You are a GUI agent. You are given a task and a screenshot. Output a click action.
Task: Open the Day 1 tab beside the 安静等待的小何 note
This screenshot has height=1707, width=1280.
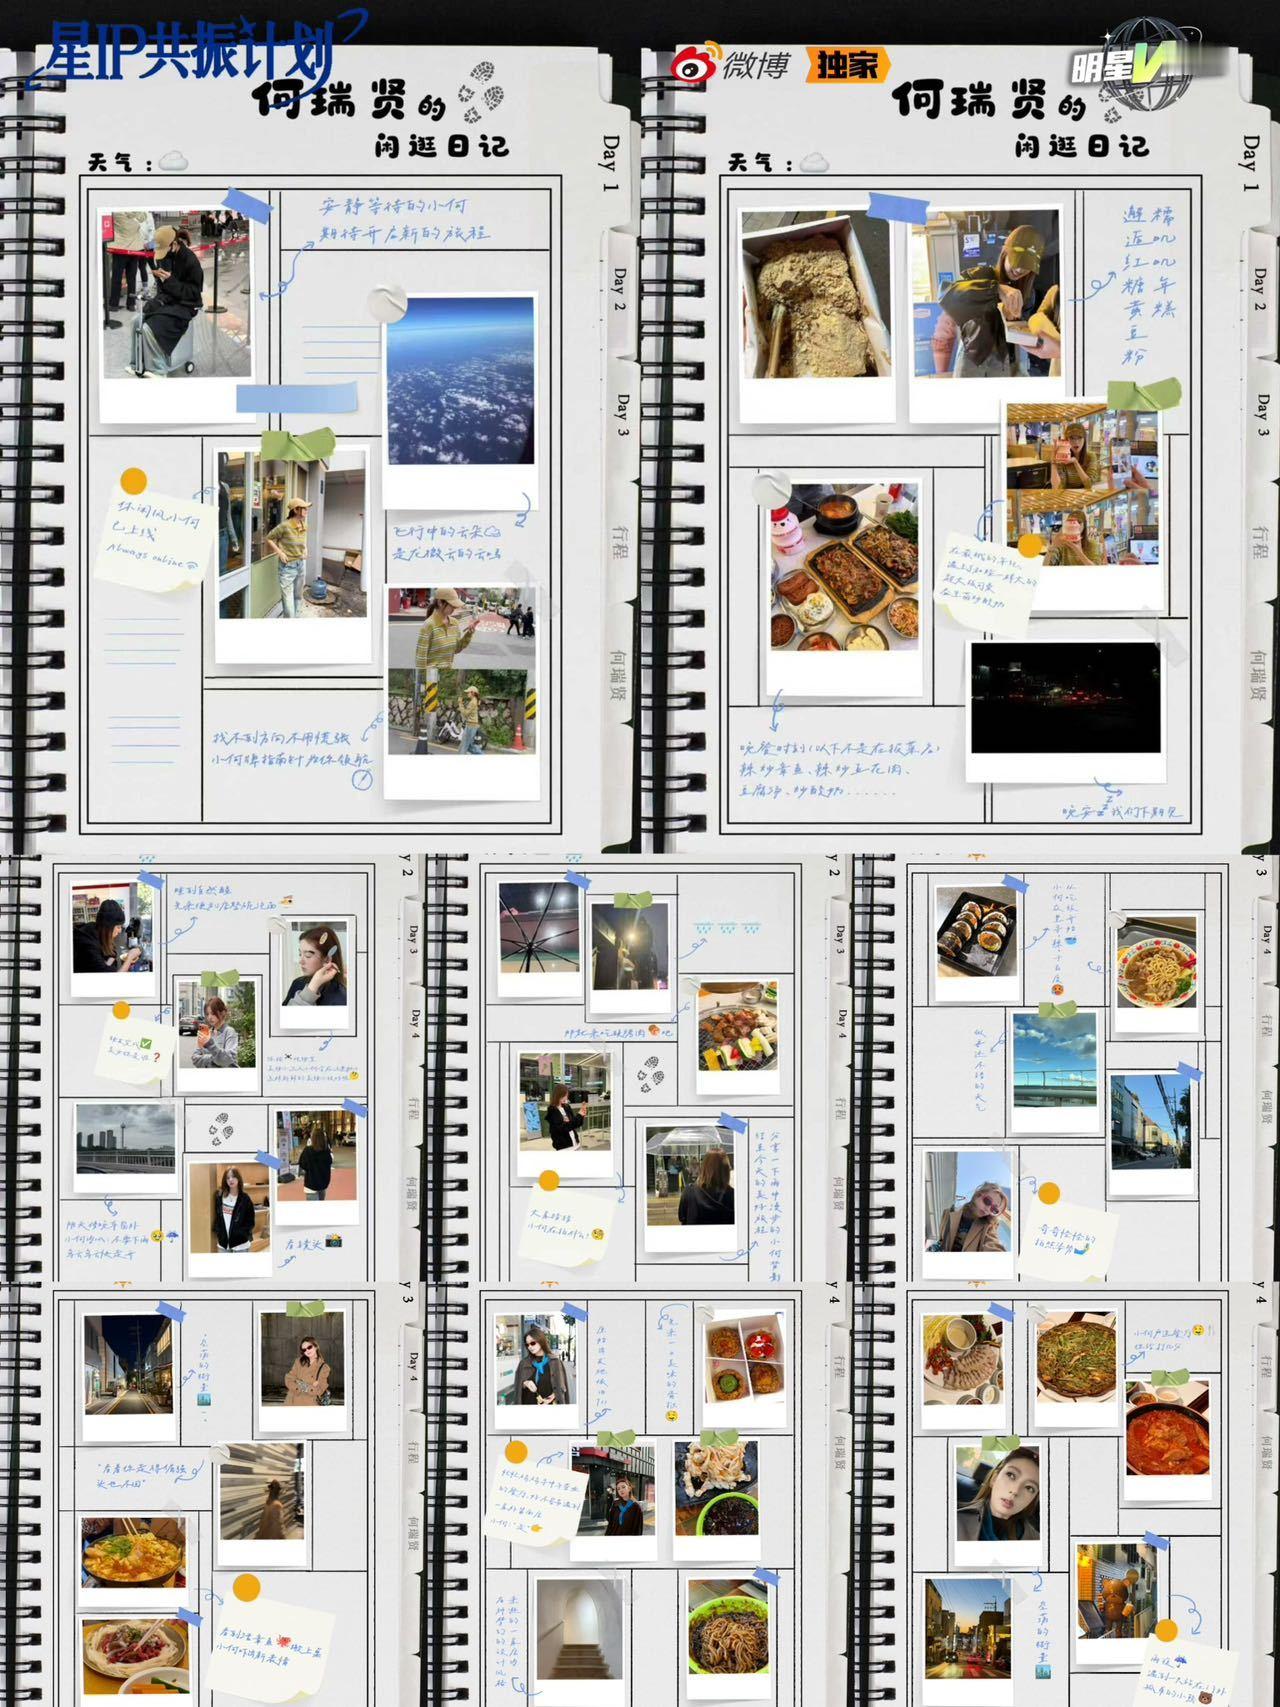coord(611,163)
